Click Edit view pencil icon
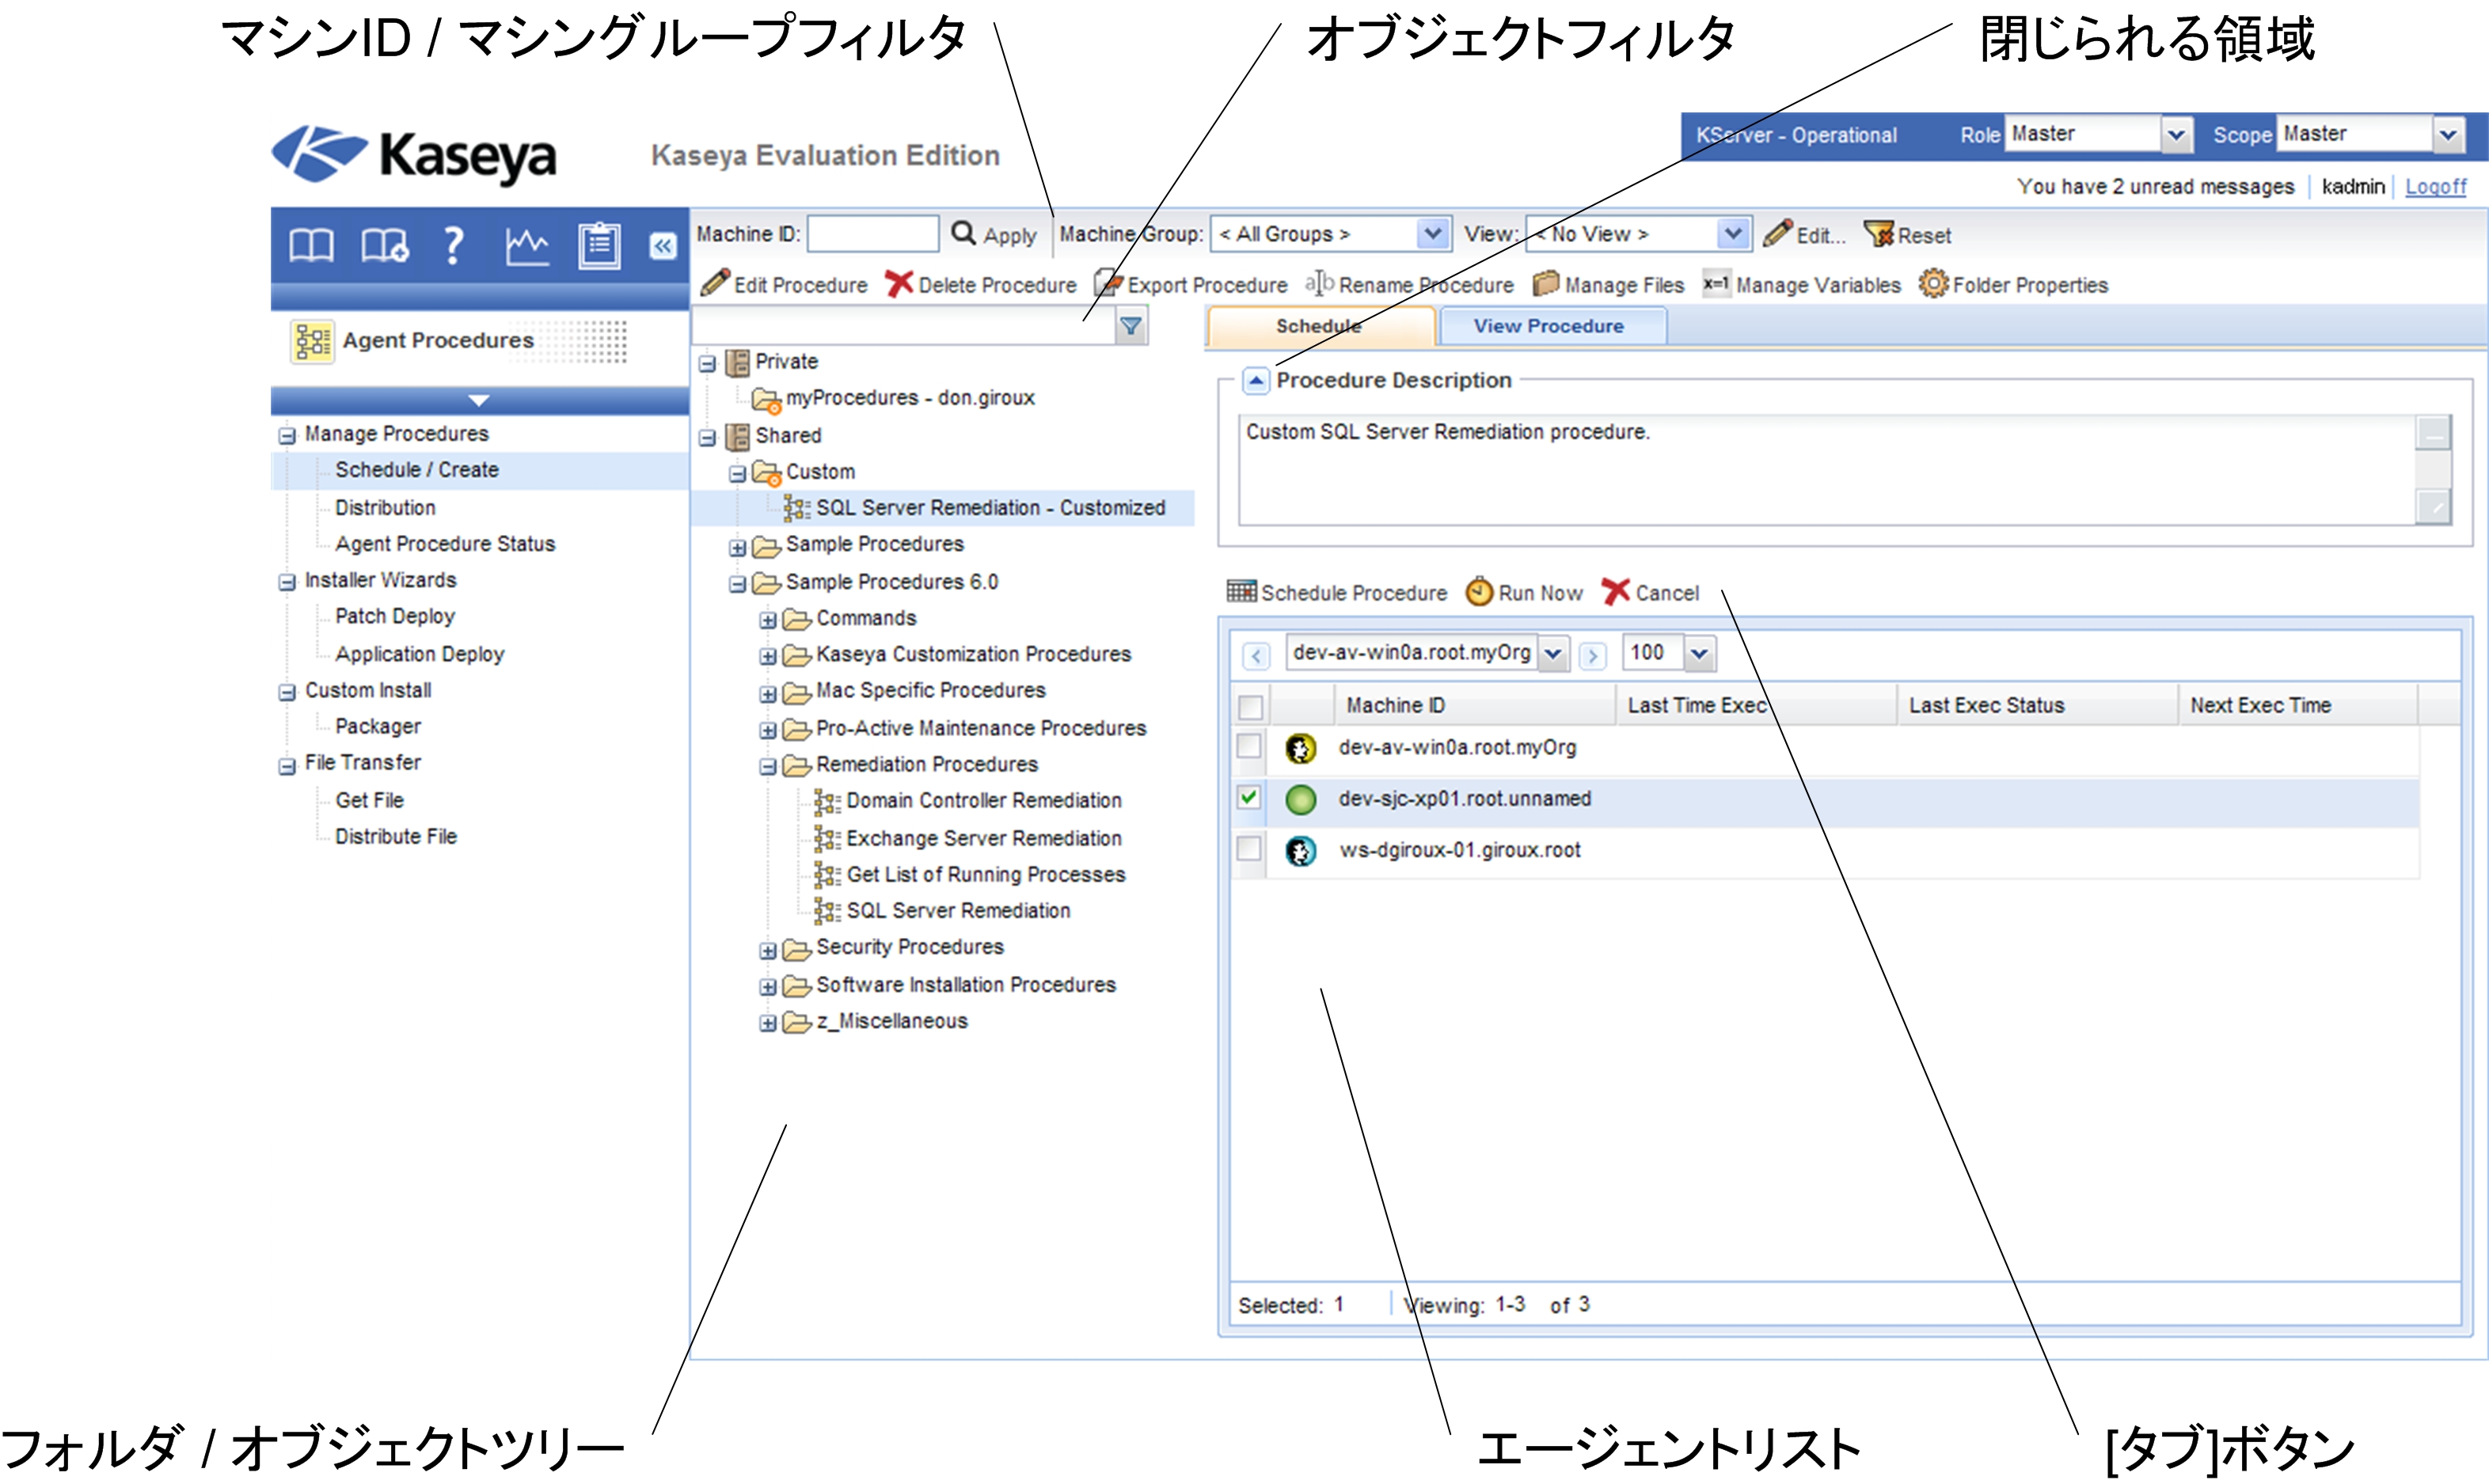The height and width of the screenshot is (1484, 2489). pyautogui.click(x=1778, y=233)
